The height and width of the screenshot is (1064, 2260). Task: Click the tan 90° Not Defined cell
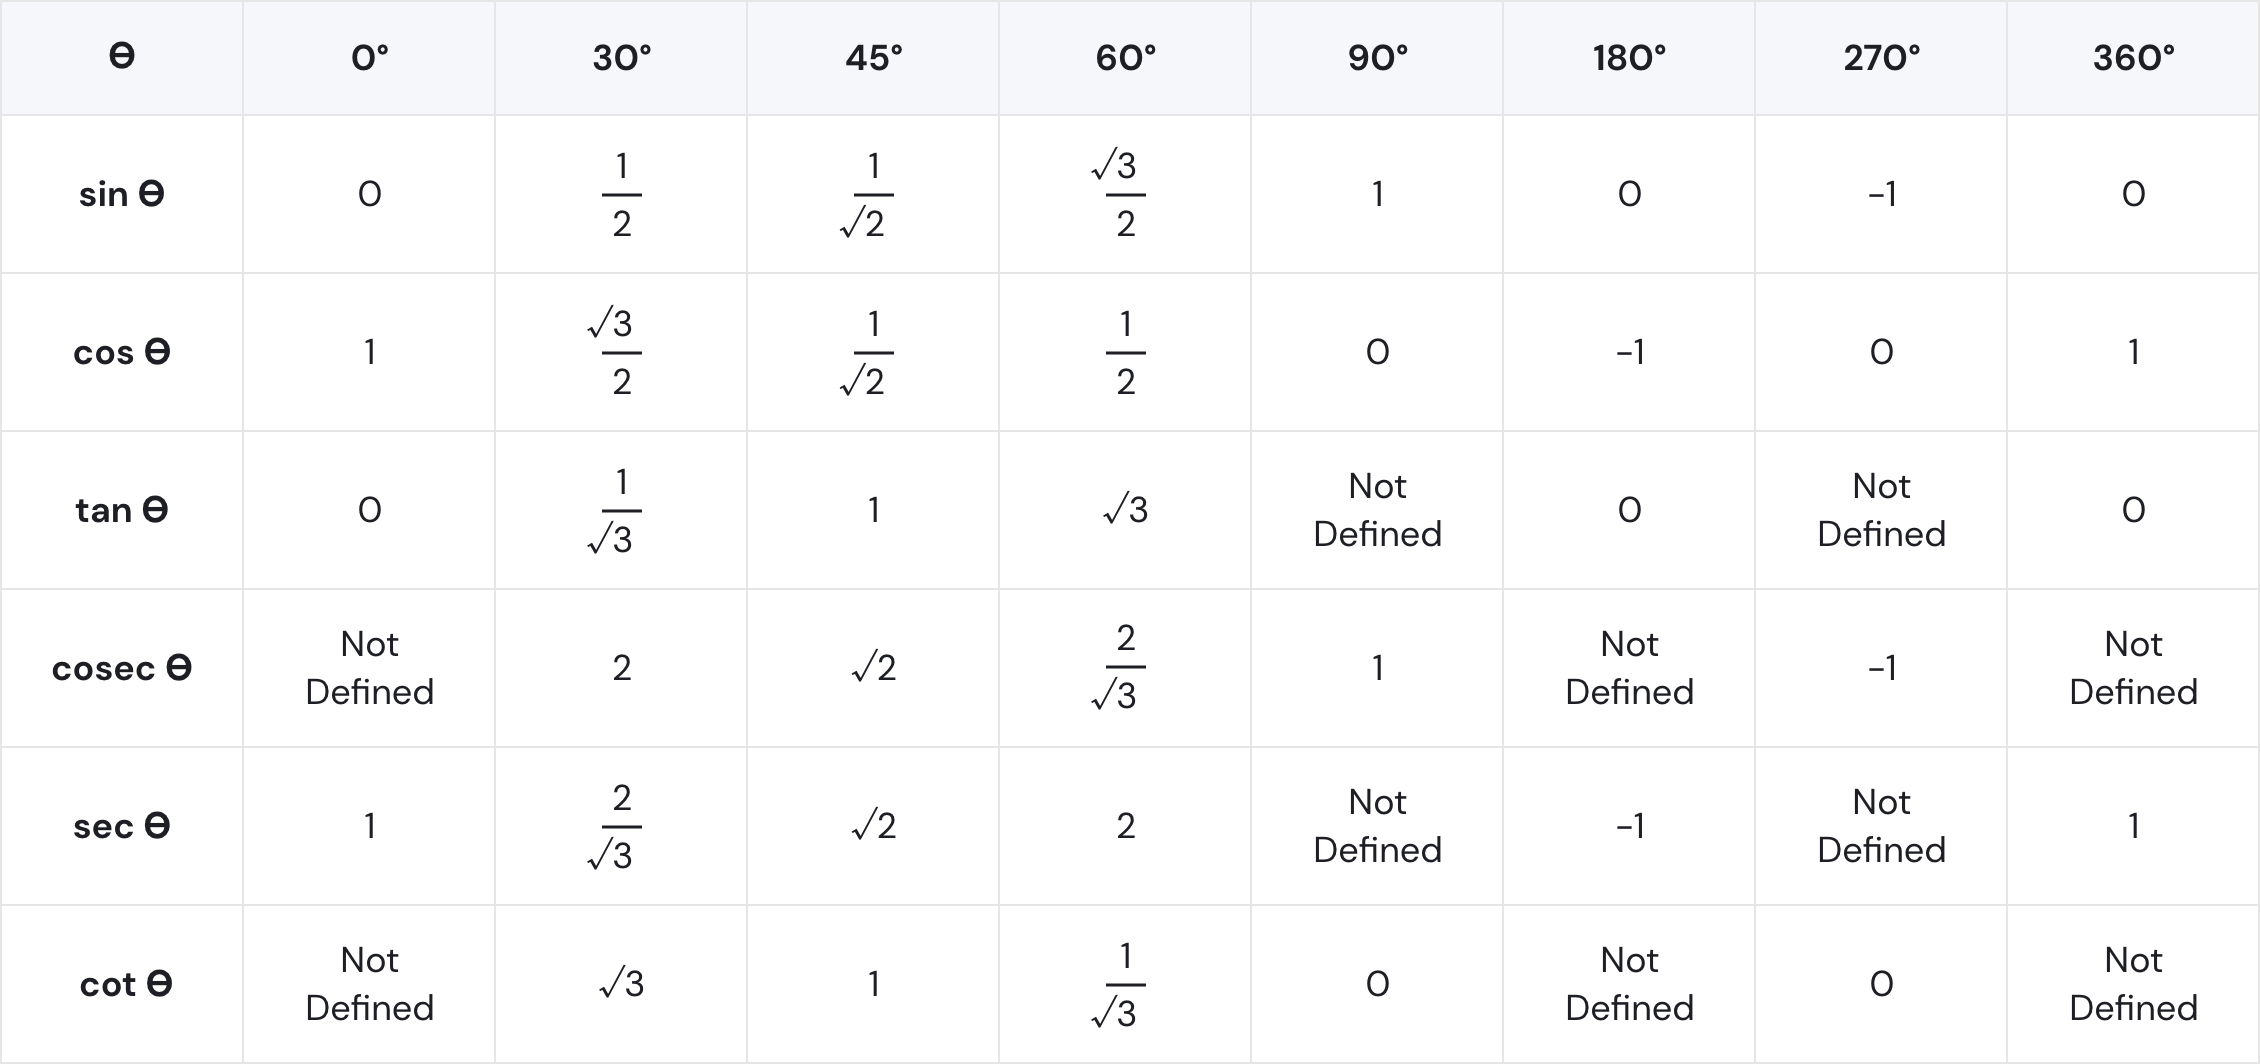pos(1377,510)
